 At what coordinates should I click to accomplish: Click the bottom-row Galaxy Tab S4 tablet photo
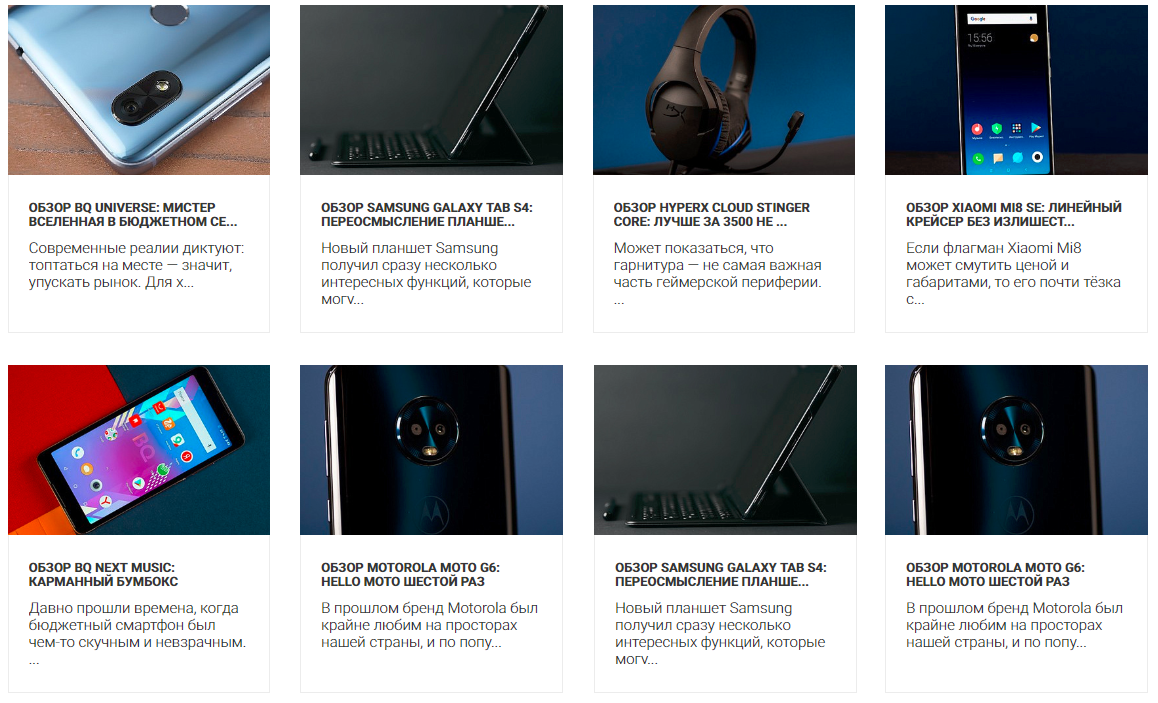[725, 450]
